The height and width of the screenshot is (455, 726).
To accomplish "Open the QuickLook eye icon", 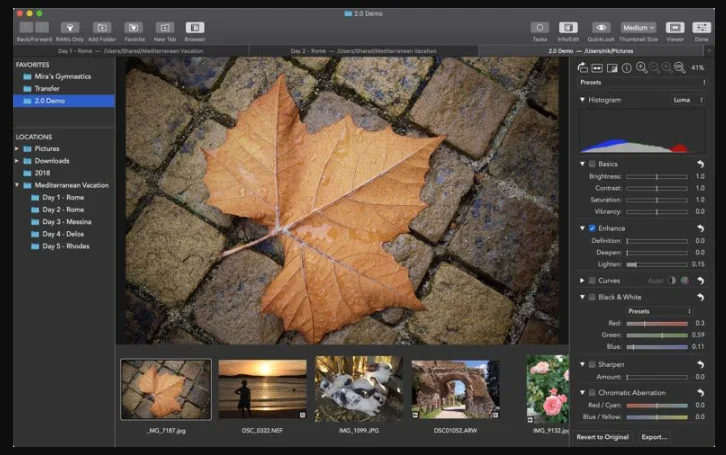I will (x=601, y=28).
